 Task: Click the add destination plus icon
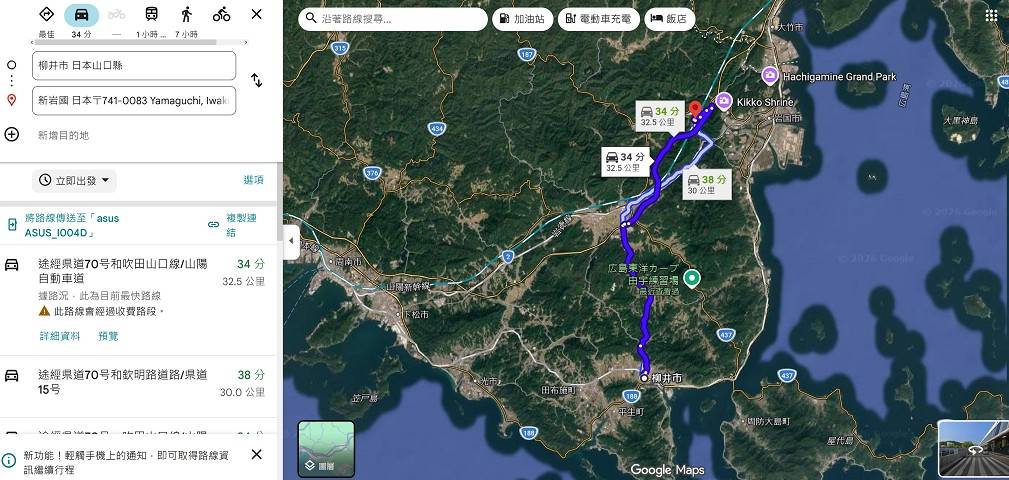pos(12,134)
